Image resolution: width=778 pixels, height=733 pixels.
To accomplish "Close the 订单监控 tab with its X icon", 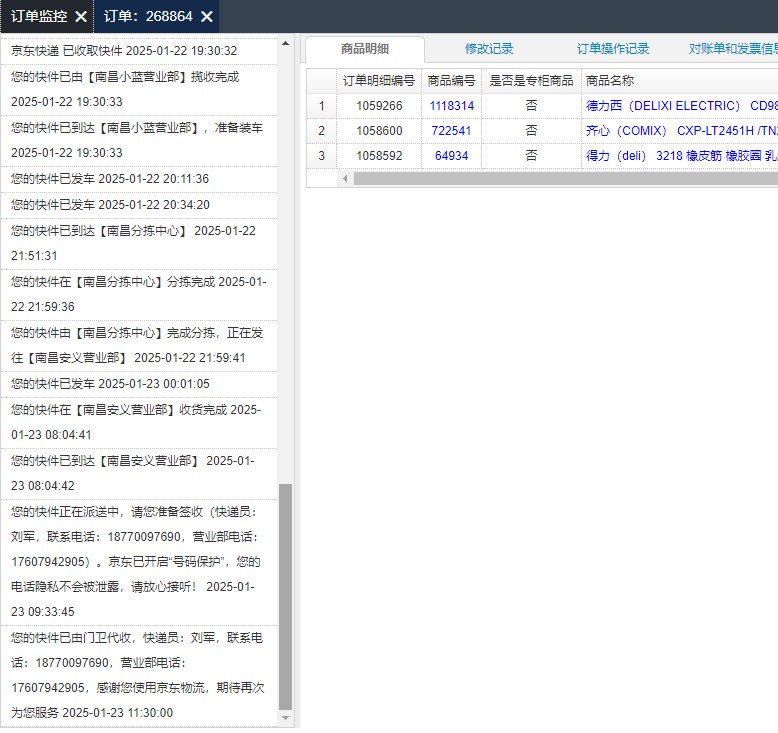I will (x=81, y=17).
